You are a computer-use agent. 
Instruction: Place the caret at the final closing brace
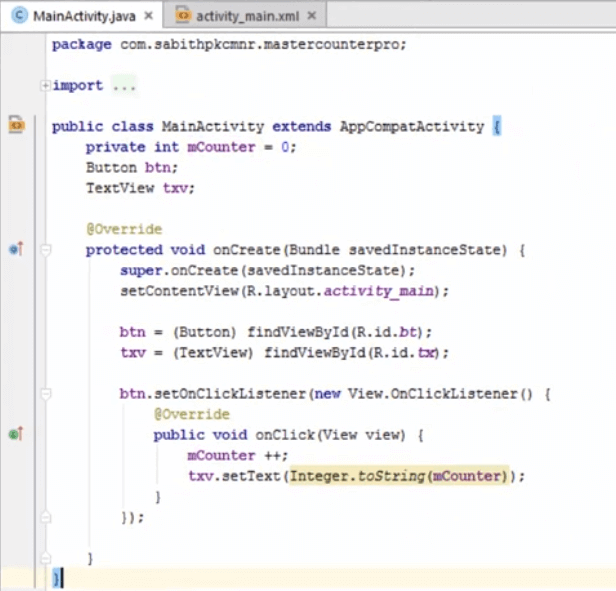(x=56, y=579)
